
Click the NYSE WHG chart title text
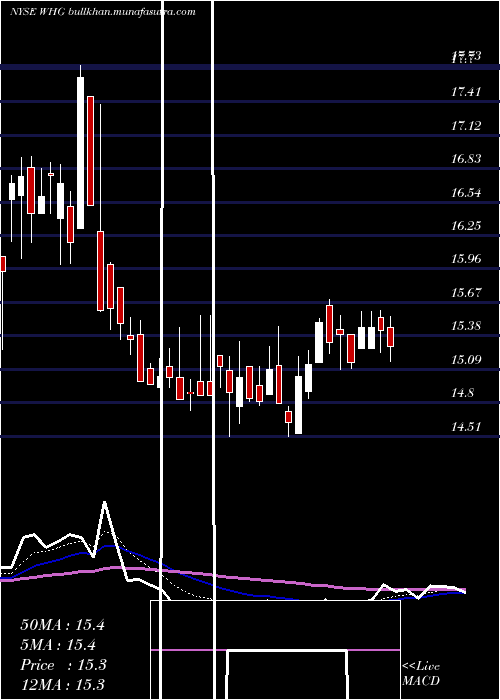103,12
